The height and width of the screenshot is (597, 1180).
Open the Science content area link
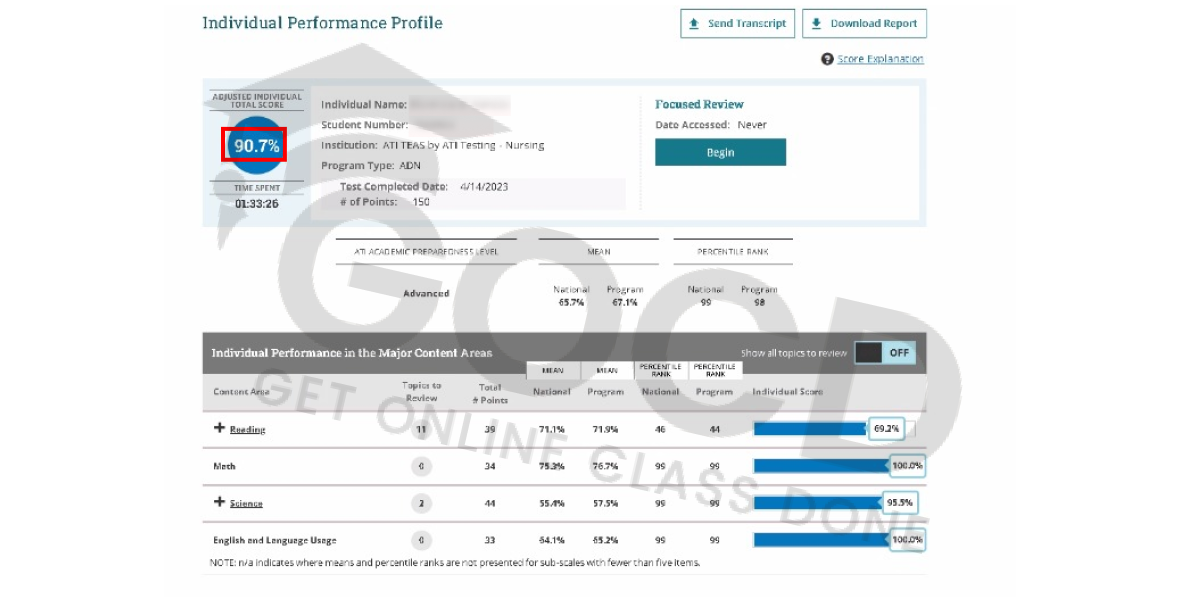[246, 504]
